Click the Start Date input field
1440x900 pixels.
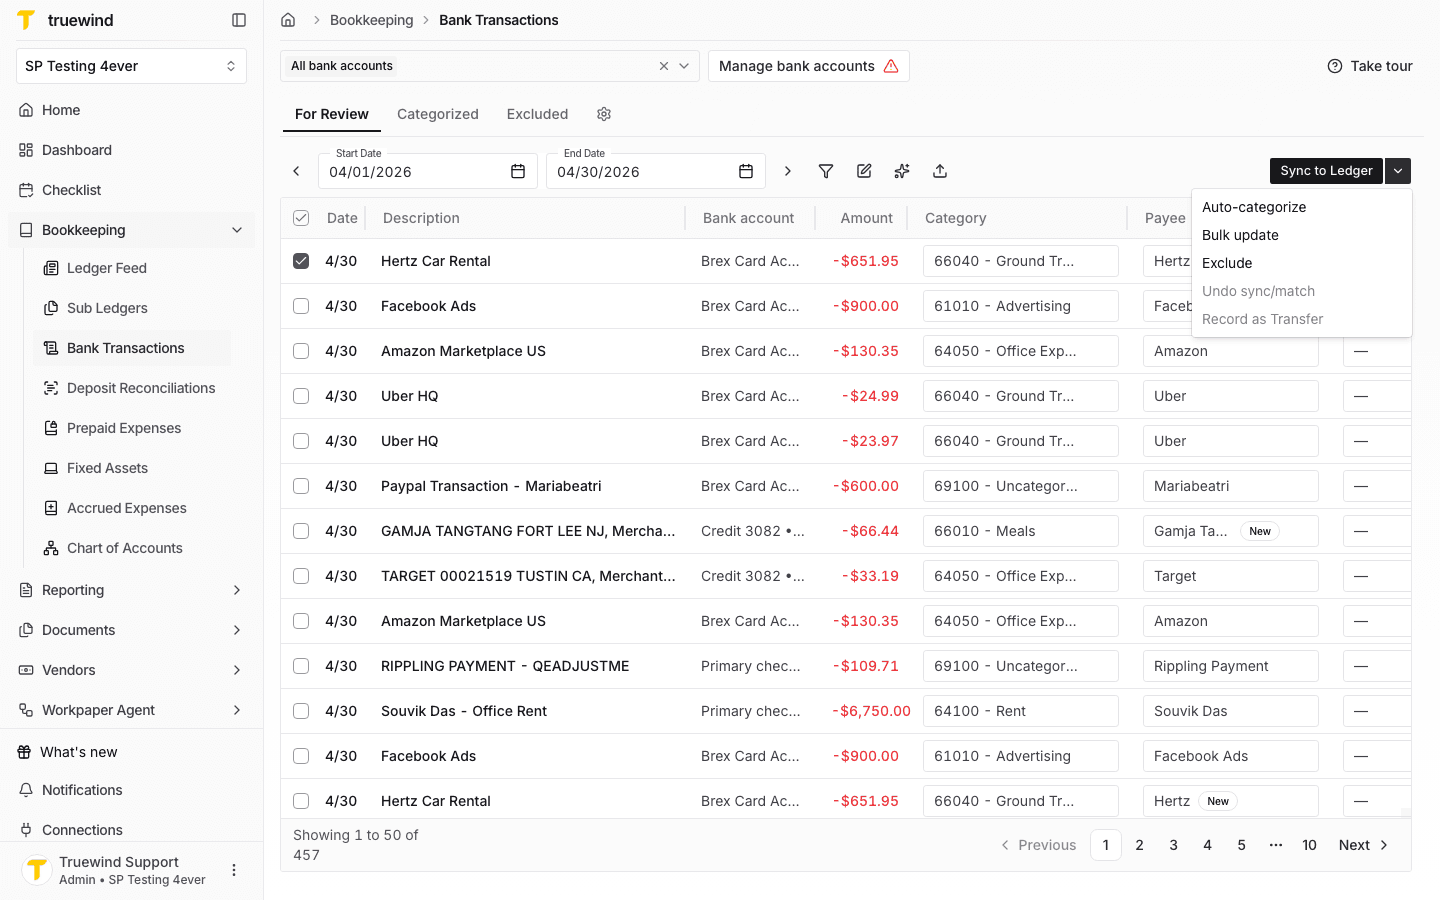pyautogui.click(x=428, y=171)
